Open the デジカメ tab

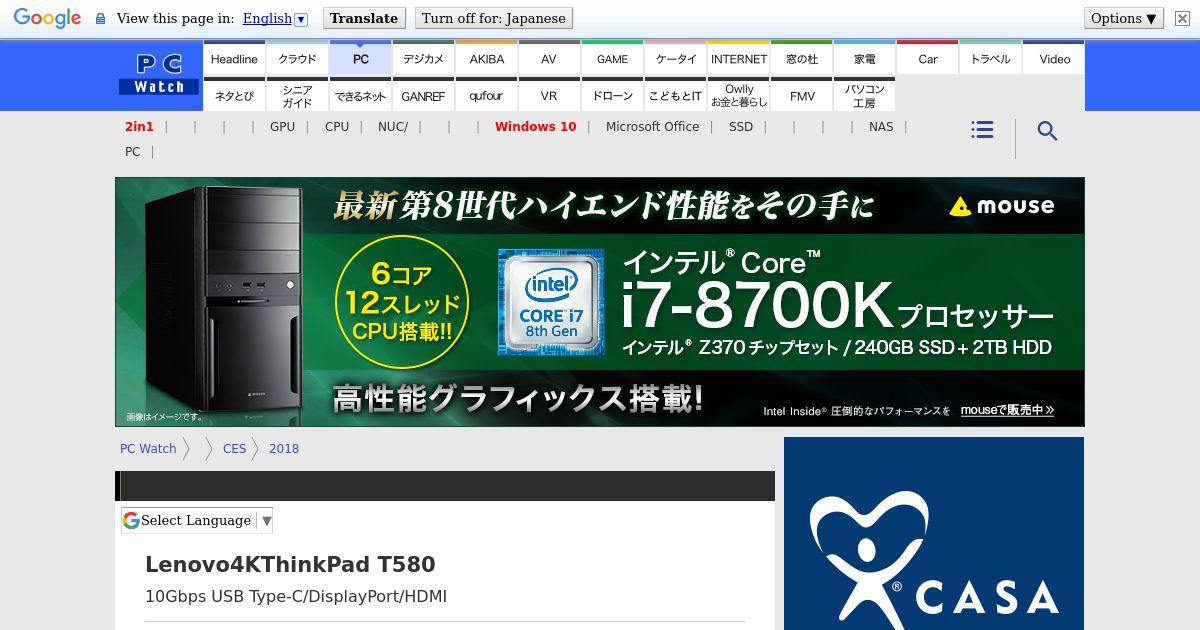point(423,58)
